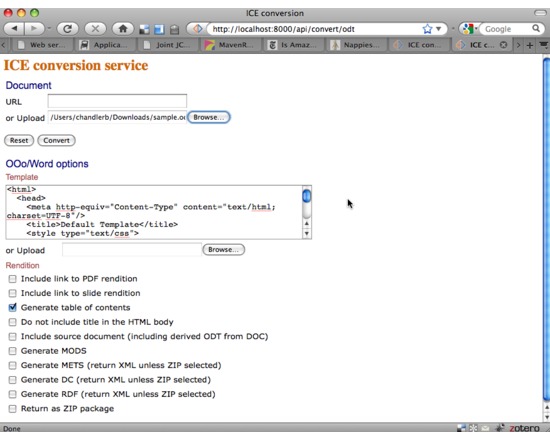
Task: Click the envelope icon in status bar
Action: click(485, 428)
